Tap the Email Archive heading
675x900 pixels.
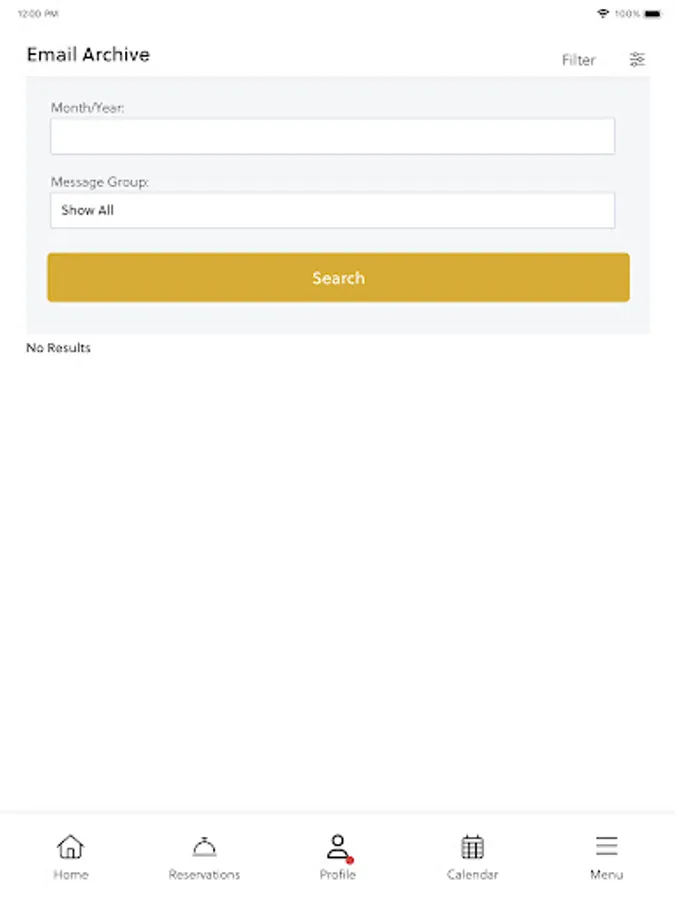[x=88, y=55]
